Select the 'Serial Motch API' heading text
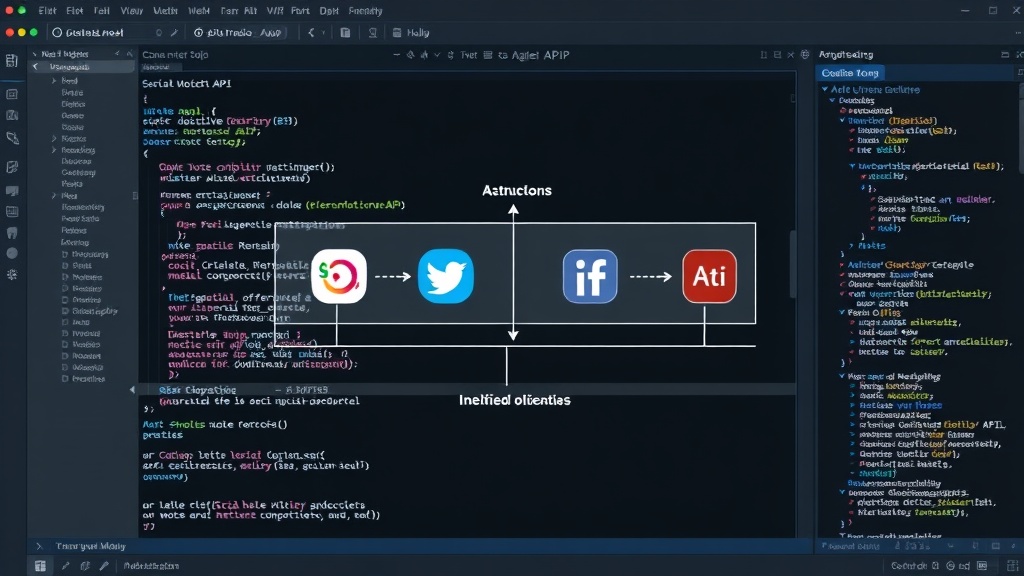 [187, 84]
